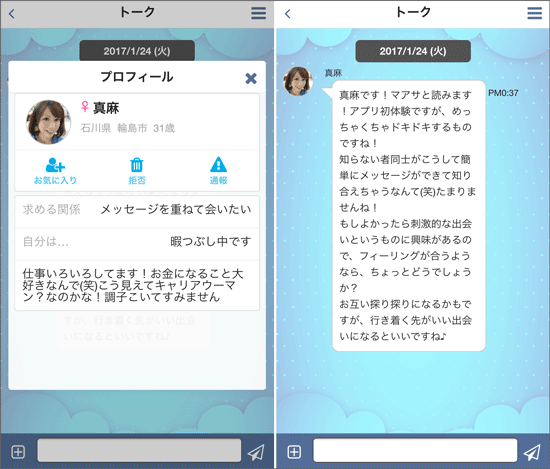Screen dimensions: 550x469
Task: Tap the plus attachment icon on left screen
Action: (x=18, y=452)
